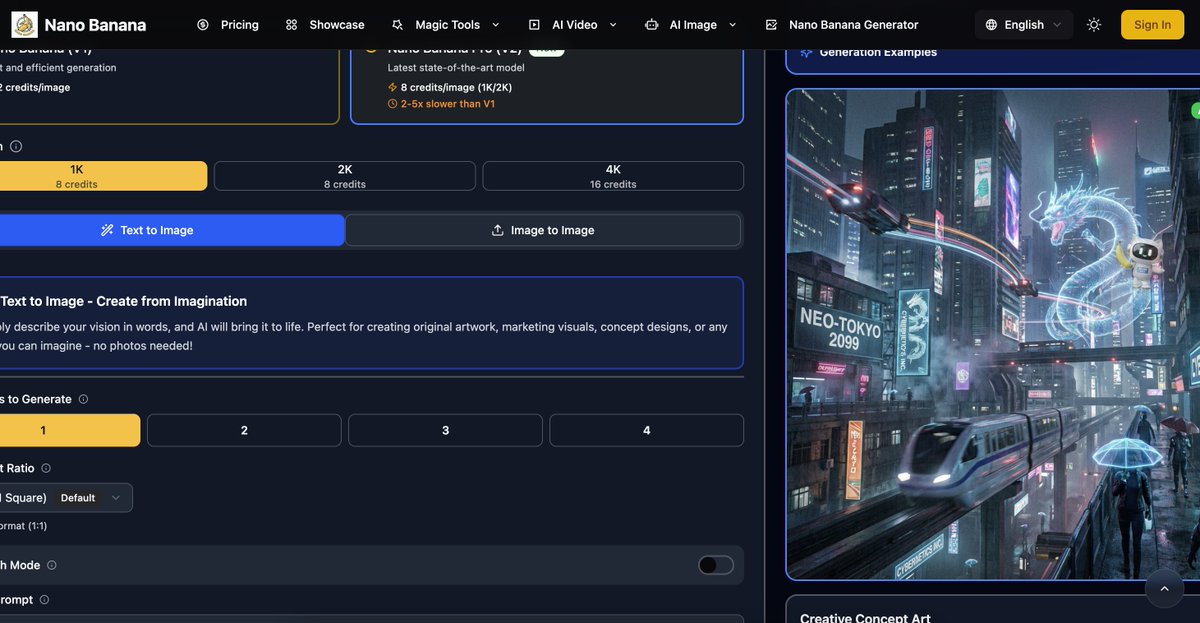Switch to Image to Image tab
The image size is (1200, 623).
(543, 230)
